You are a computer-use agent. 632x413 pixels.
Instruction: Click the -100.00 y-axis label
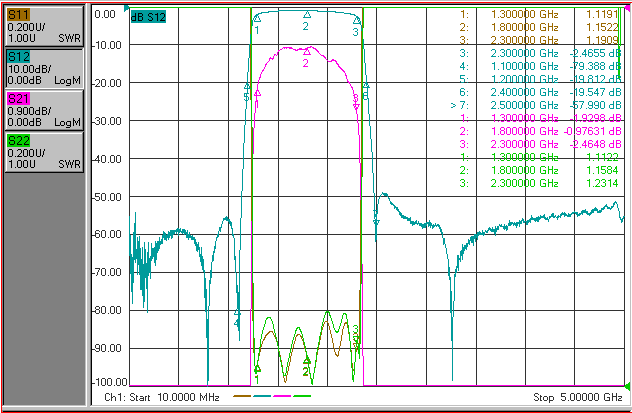click(x=110, y=382)
